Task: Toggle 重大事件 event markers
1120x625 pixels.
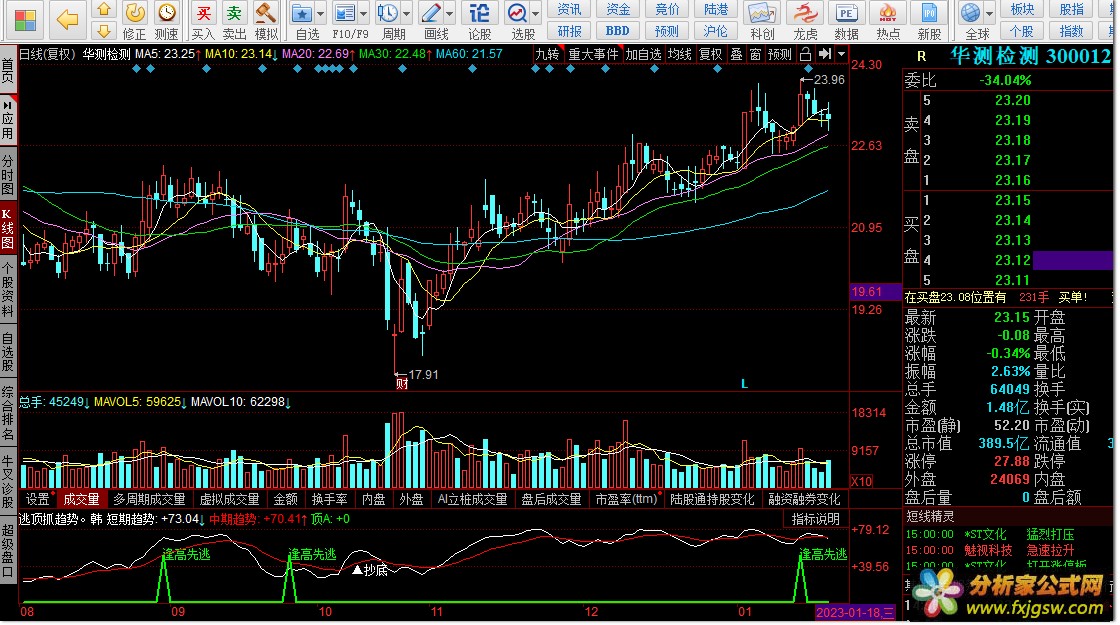Action: 593,54
